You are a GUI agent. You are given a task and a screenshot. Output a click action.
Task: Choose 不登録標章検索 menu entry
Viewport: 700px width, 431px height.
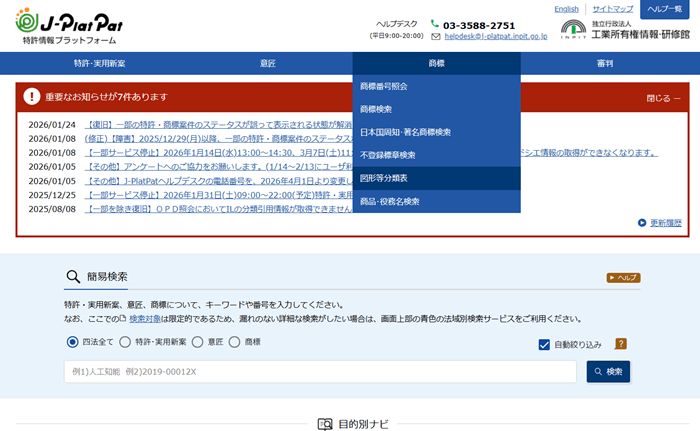pos(437,155)
